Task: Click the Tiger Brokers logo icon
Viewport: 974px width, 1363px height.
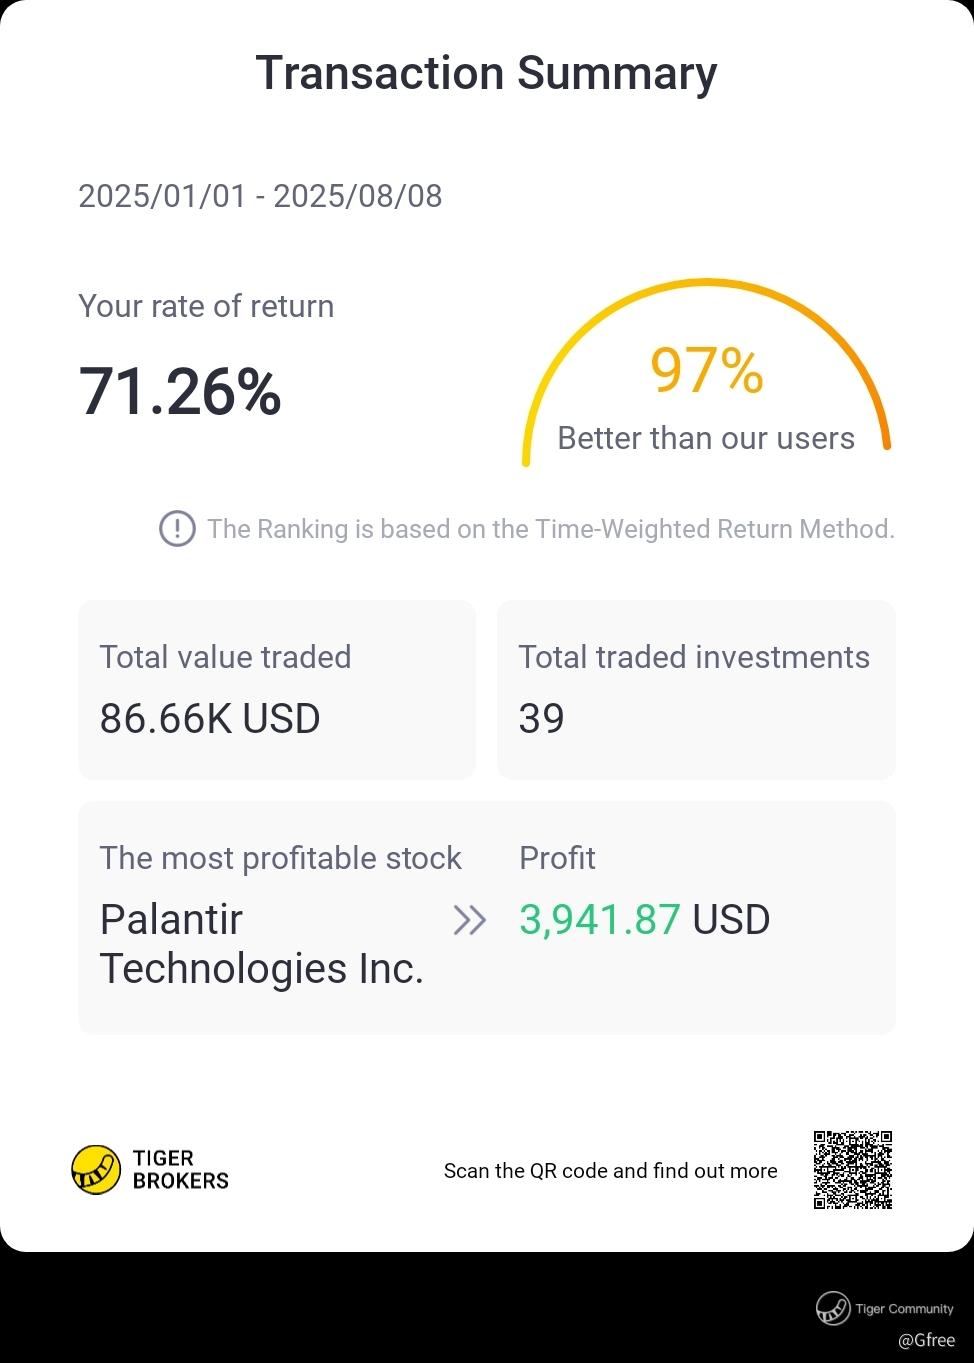Action: click(96, 1170)
